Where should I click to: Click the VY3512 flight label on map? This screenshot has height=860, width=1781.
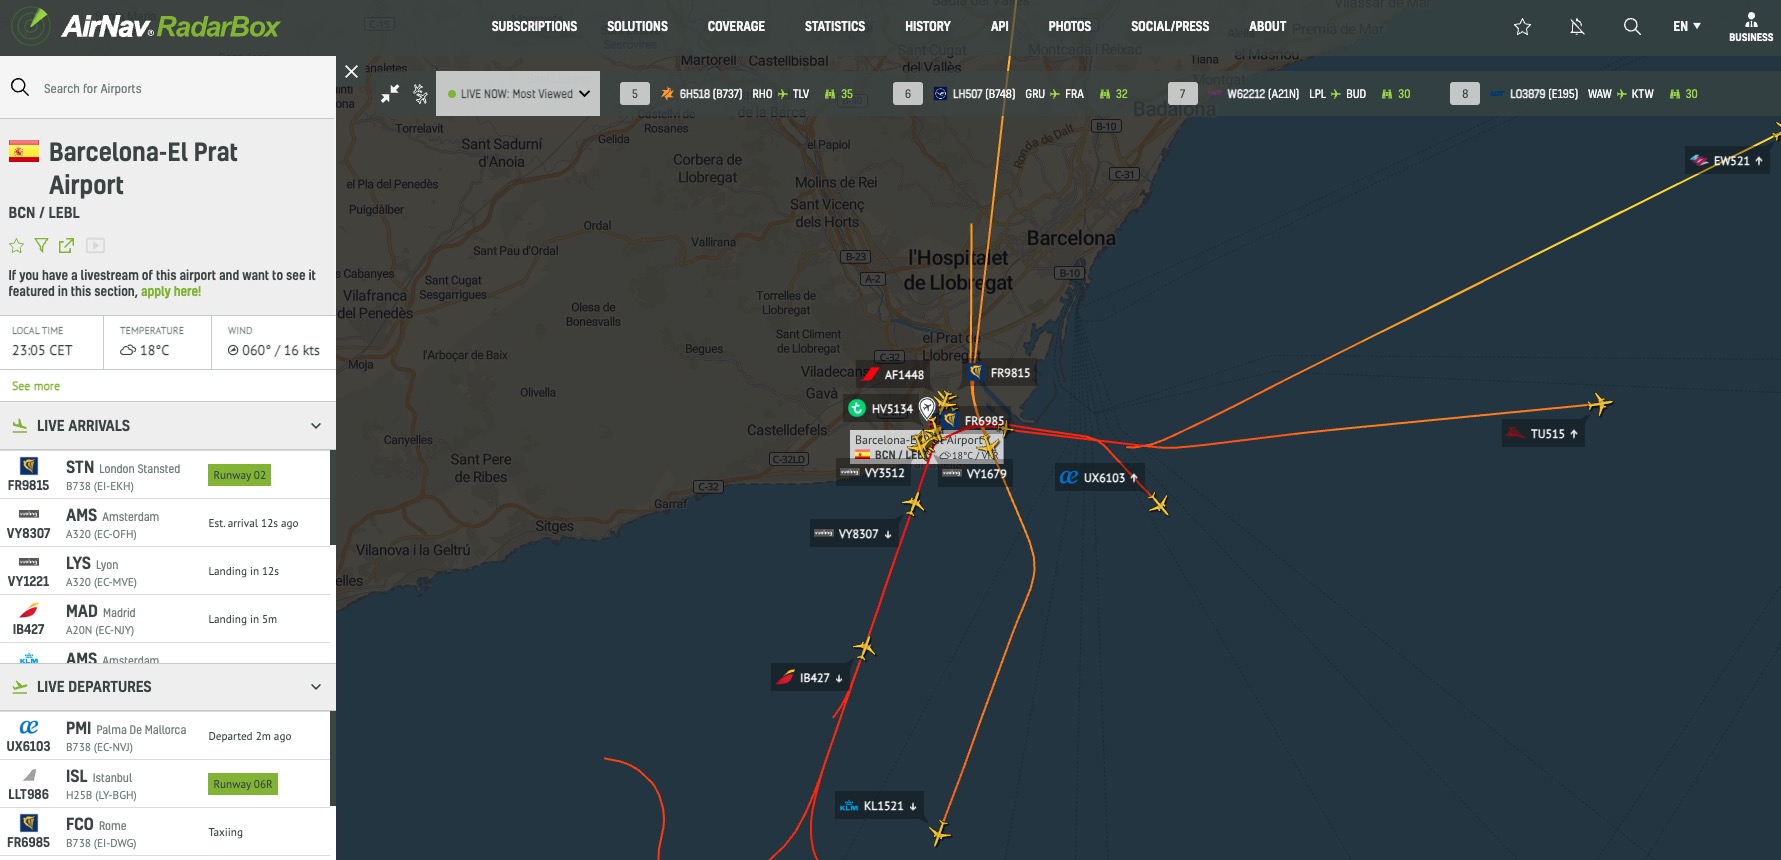coord(873,473)
